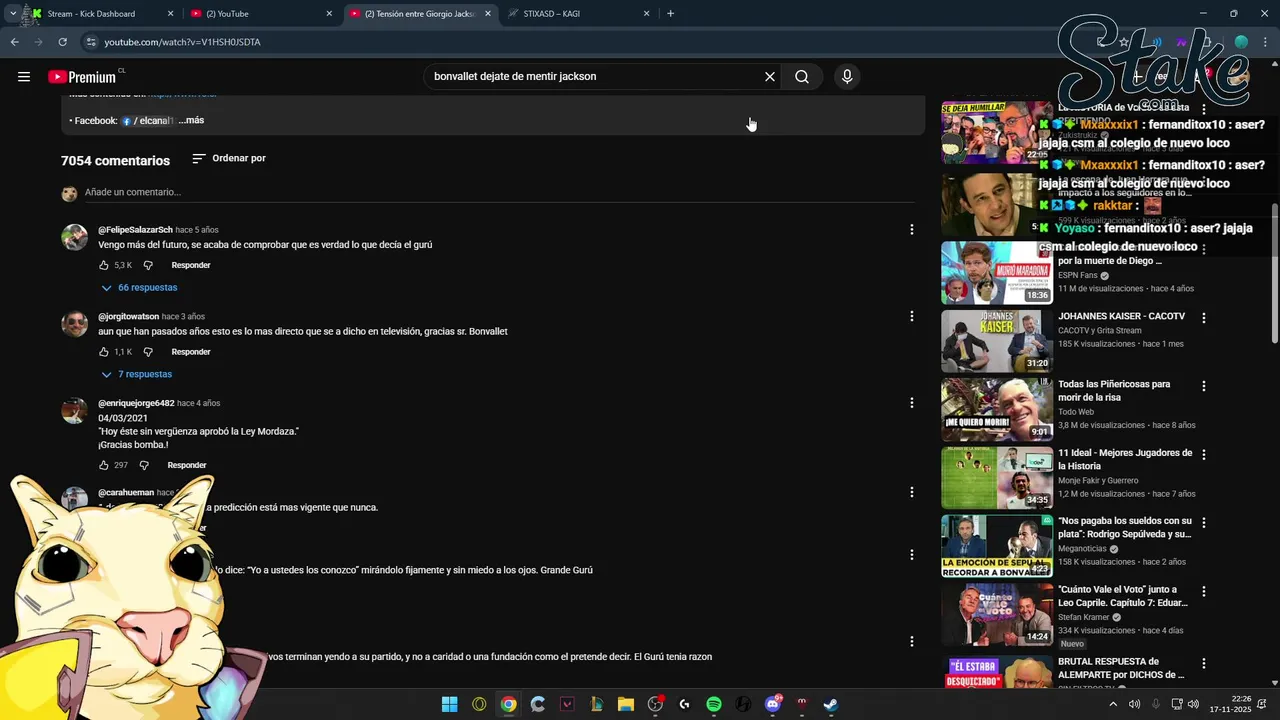Open Discord from the taskbar
The height and width of the screenshot is (720, 1280).
(772, 704)
